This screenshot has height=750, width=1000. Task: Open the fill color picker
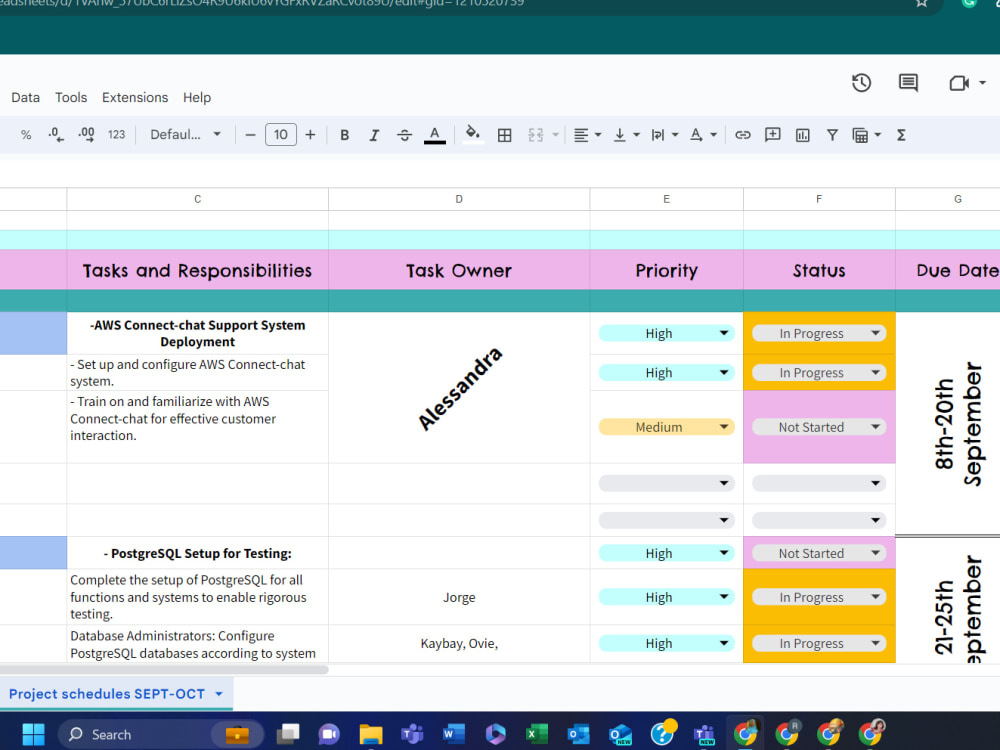click(x=472, y=134)
